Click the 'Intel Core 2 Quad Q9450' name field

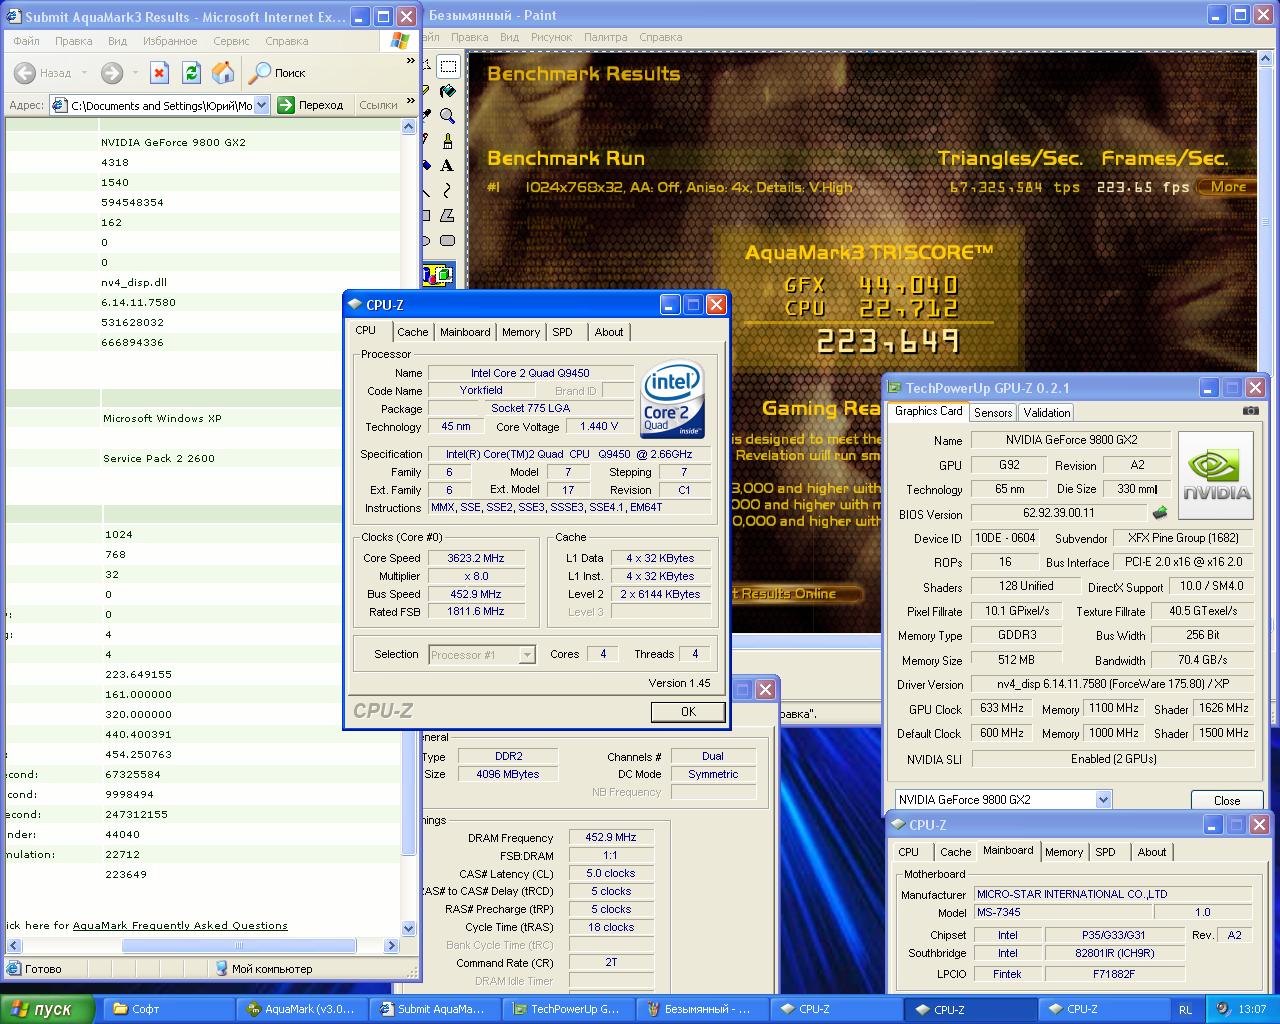coord(530,373)
